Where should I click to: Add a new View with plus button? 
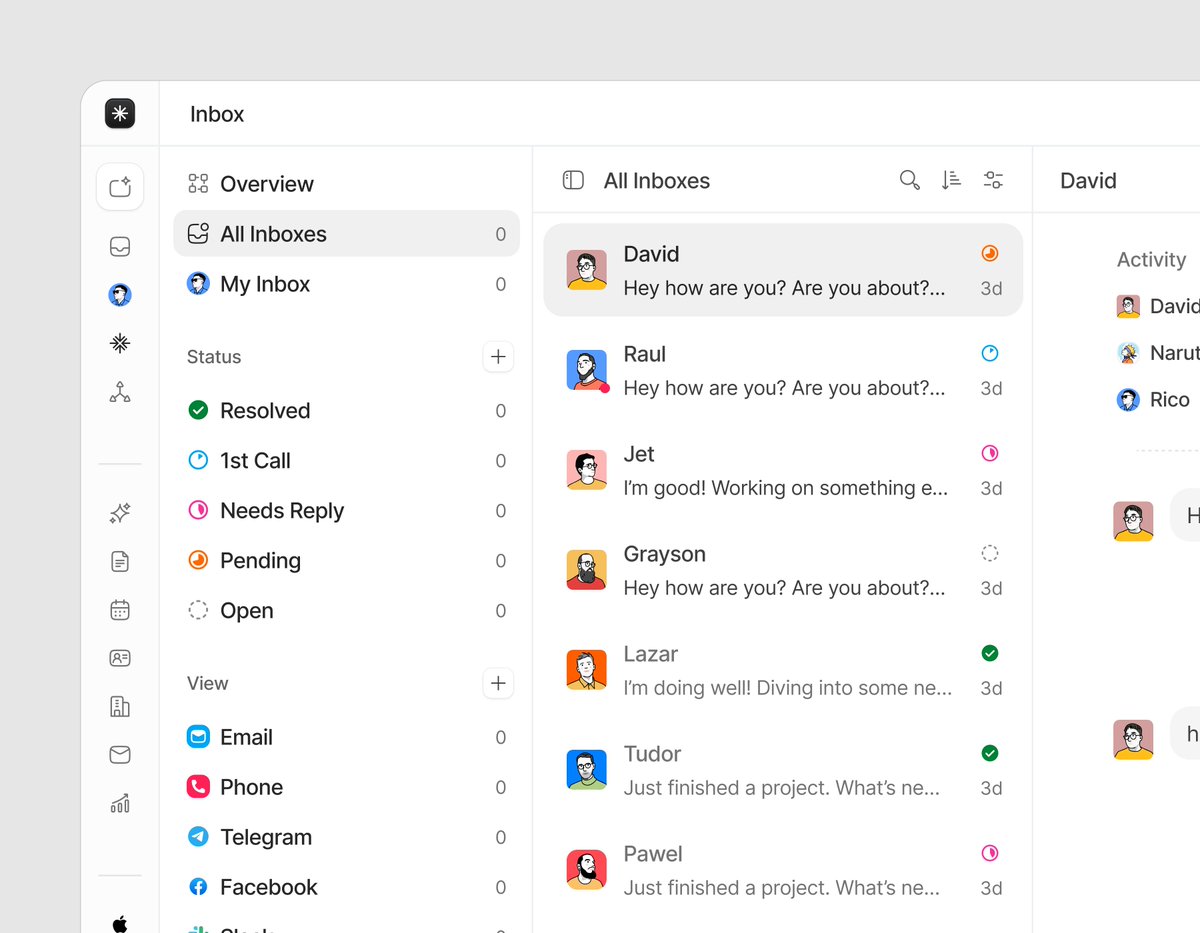(x=498, y=684)
